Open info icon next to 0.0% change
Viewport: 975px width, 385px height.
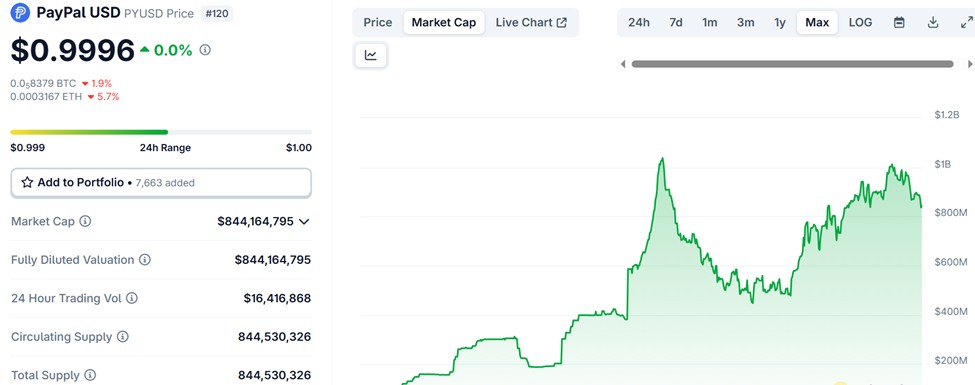pyautogui.click(x=205, y=50)
